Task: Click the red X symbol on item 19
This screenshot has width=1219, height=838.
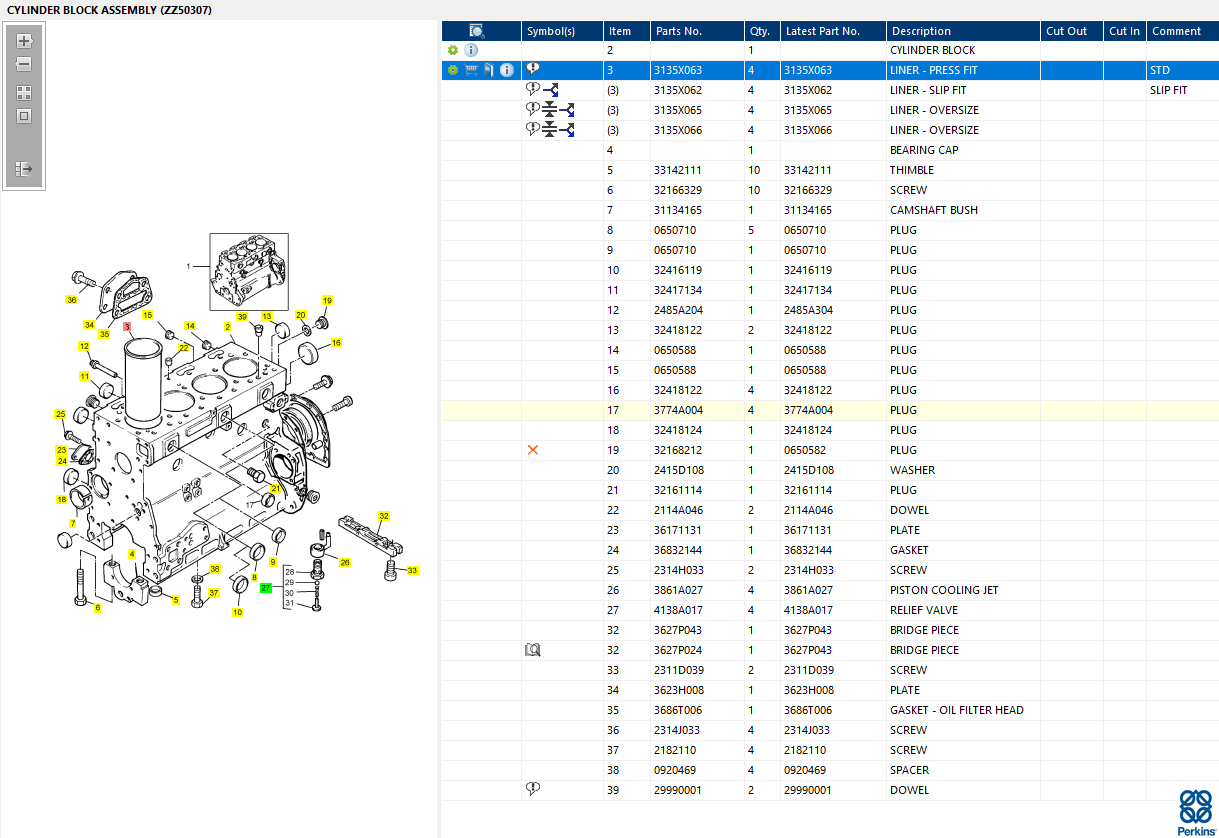Action: (x=533, y=450)
